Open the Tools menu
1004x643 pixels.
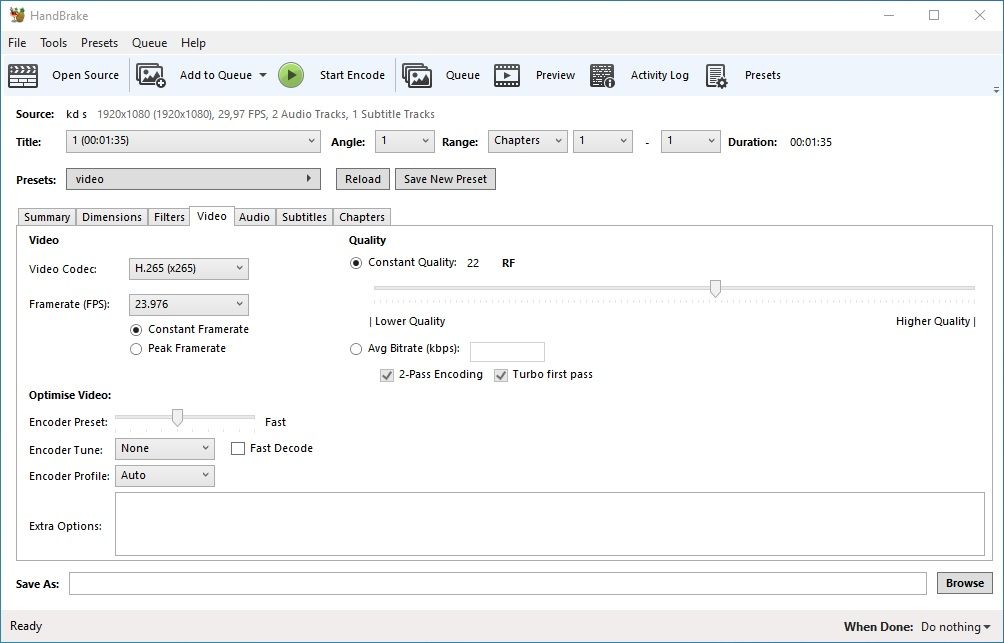coord(53,43)
